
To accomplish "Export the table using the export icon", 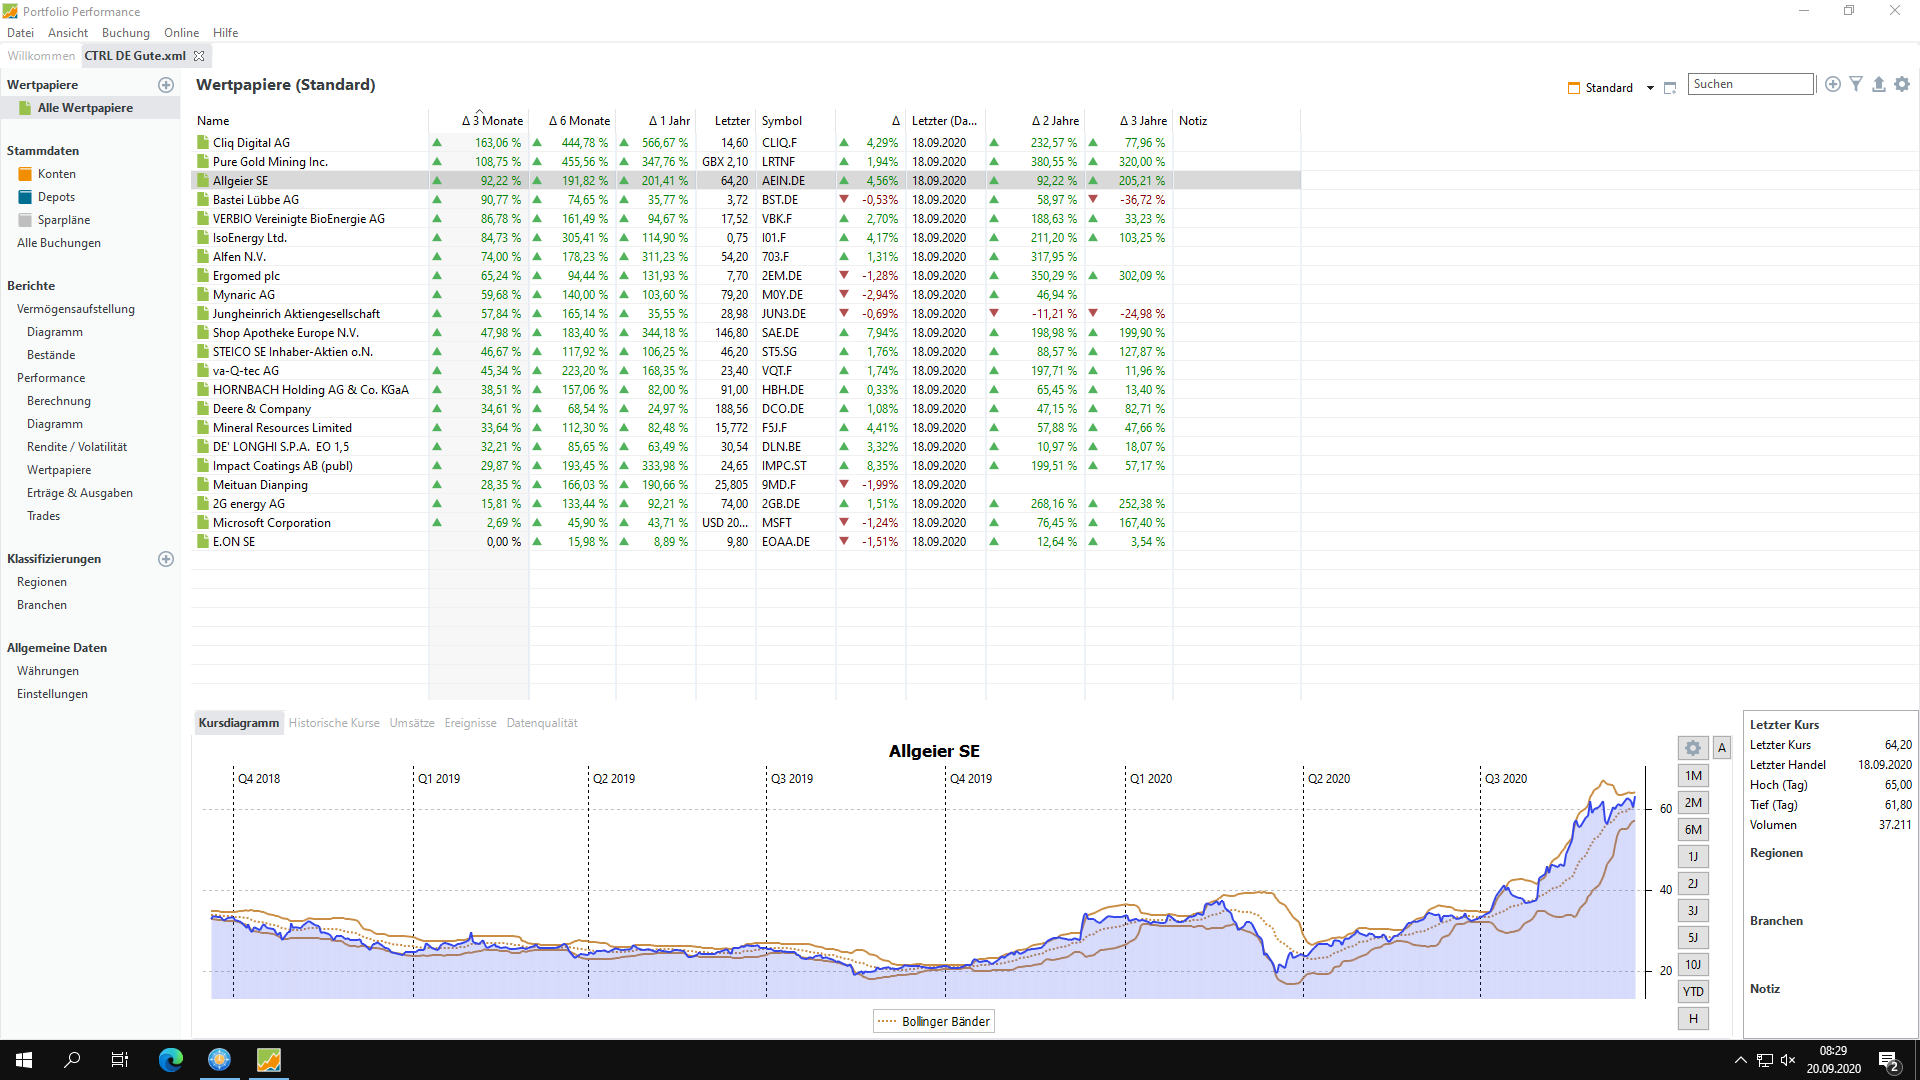I will [1879, 84].
